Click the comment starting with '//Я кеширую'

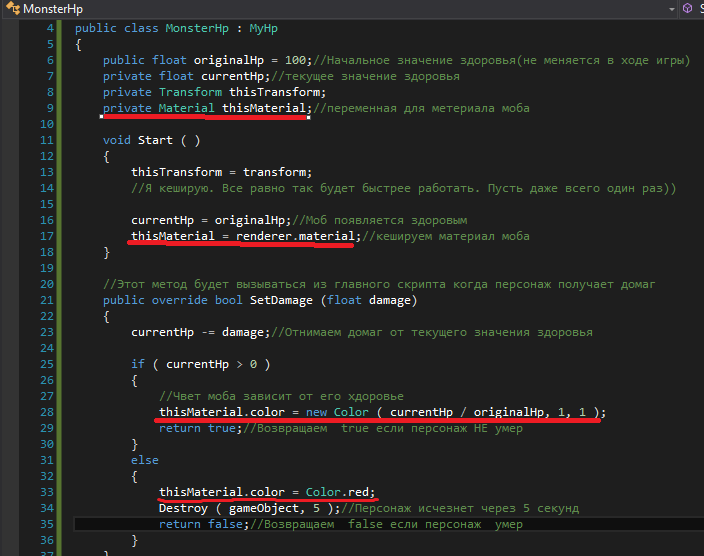(403, 188)
